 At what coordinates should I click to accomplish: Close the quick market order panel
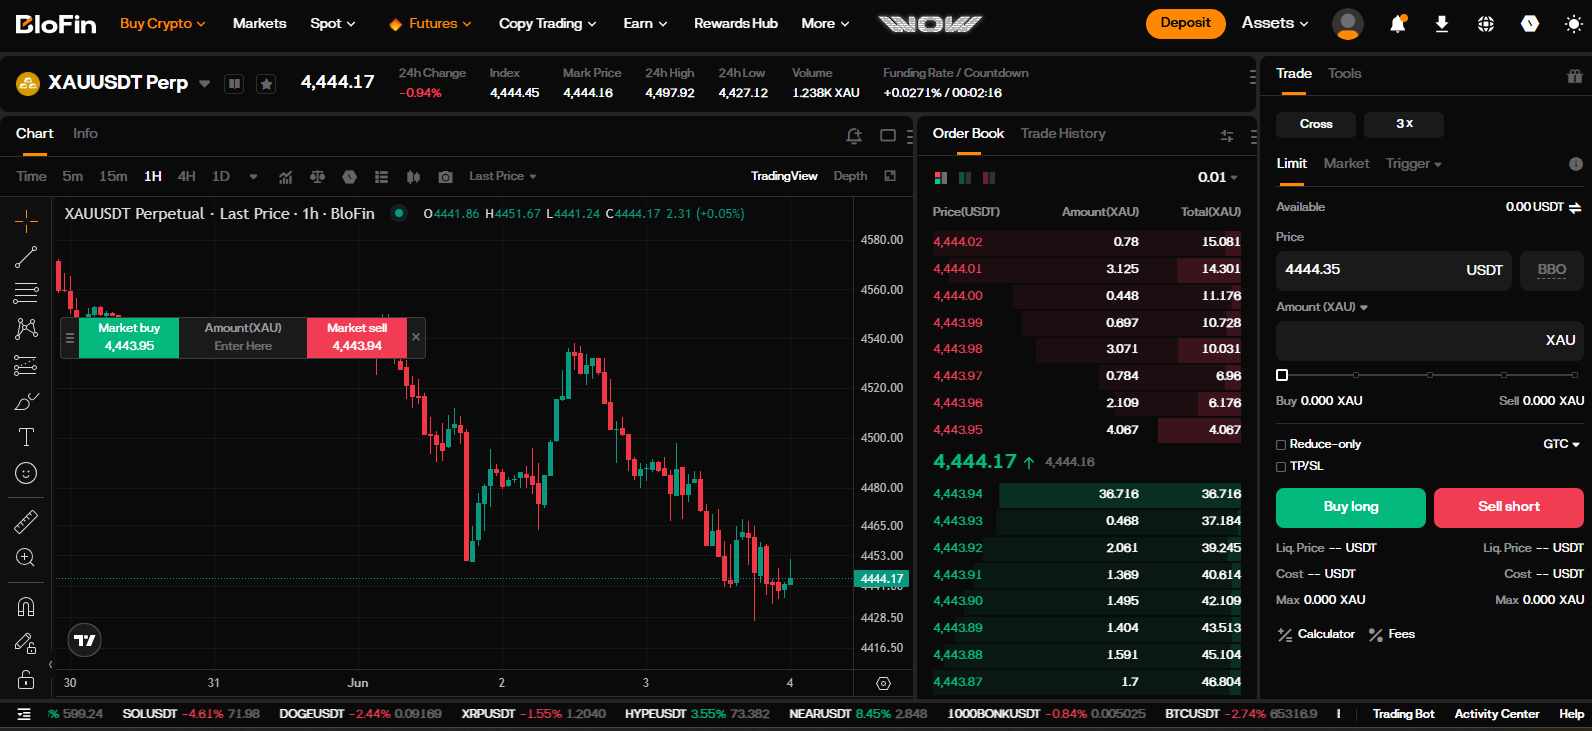416,337
